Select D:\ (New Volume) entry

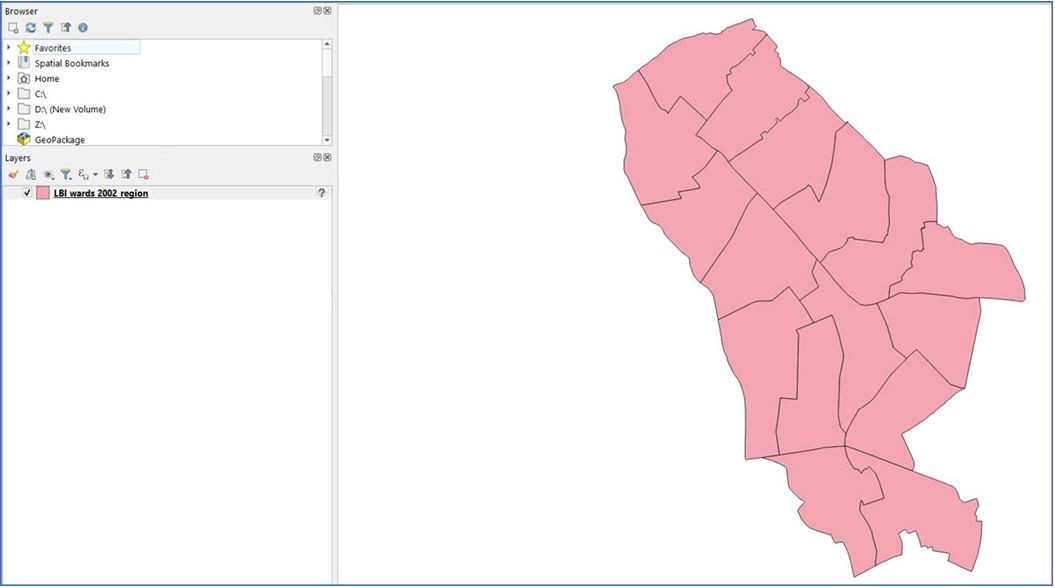click(70, 109)
